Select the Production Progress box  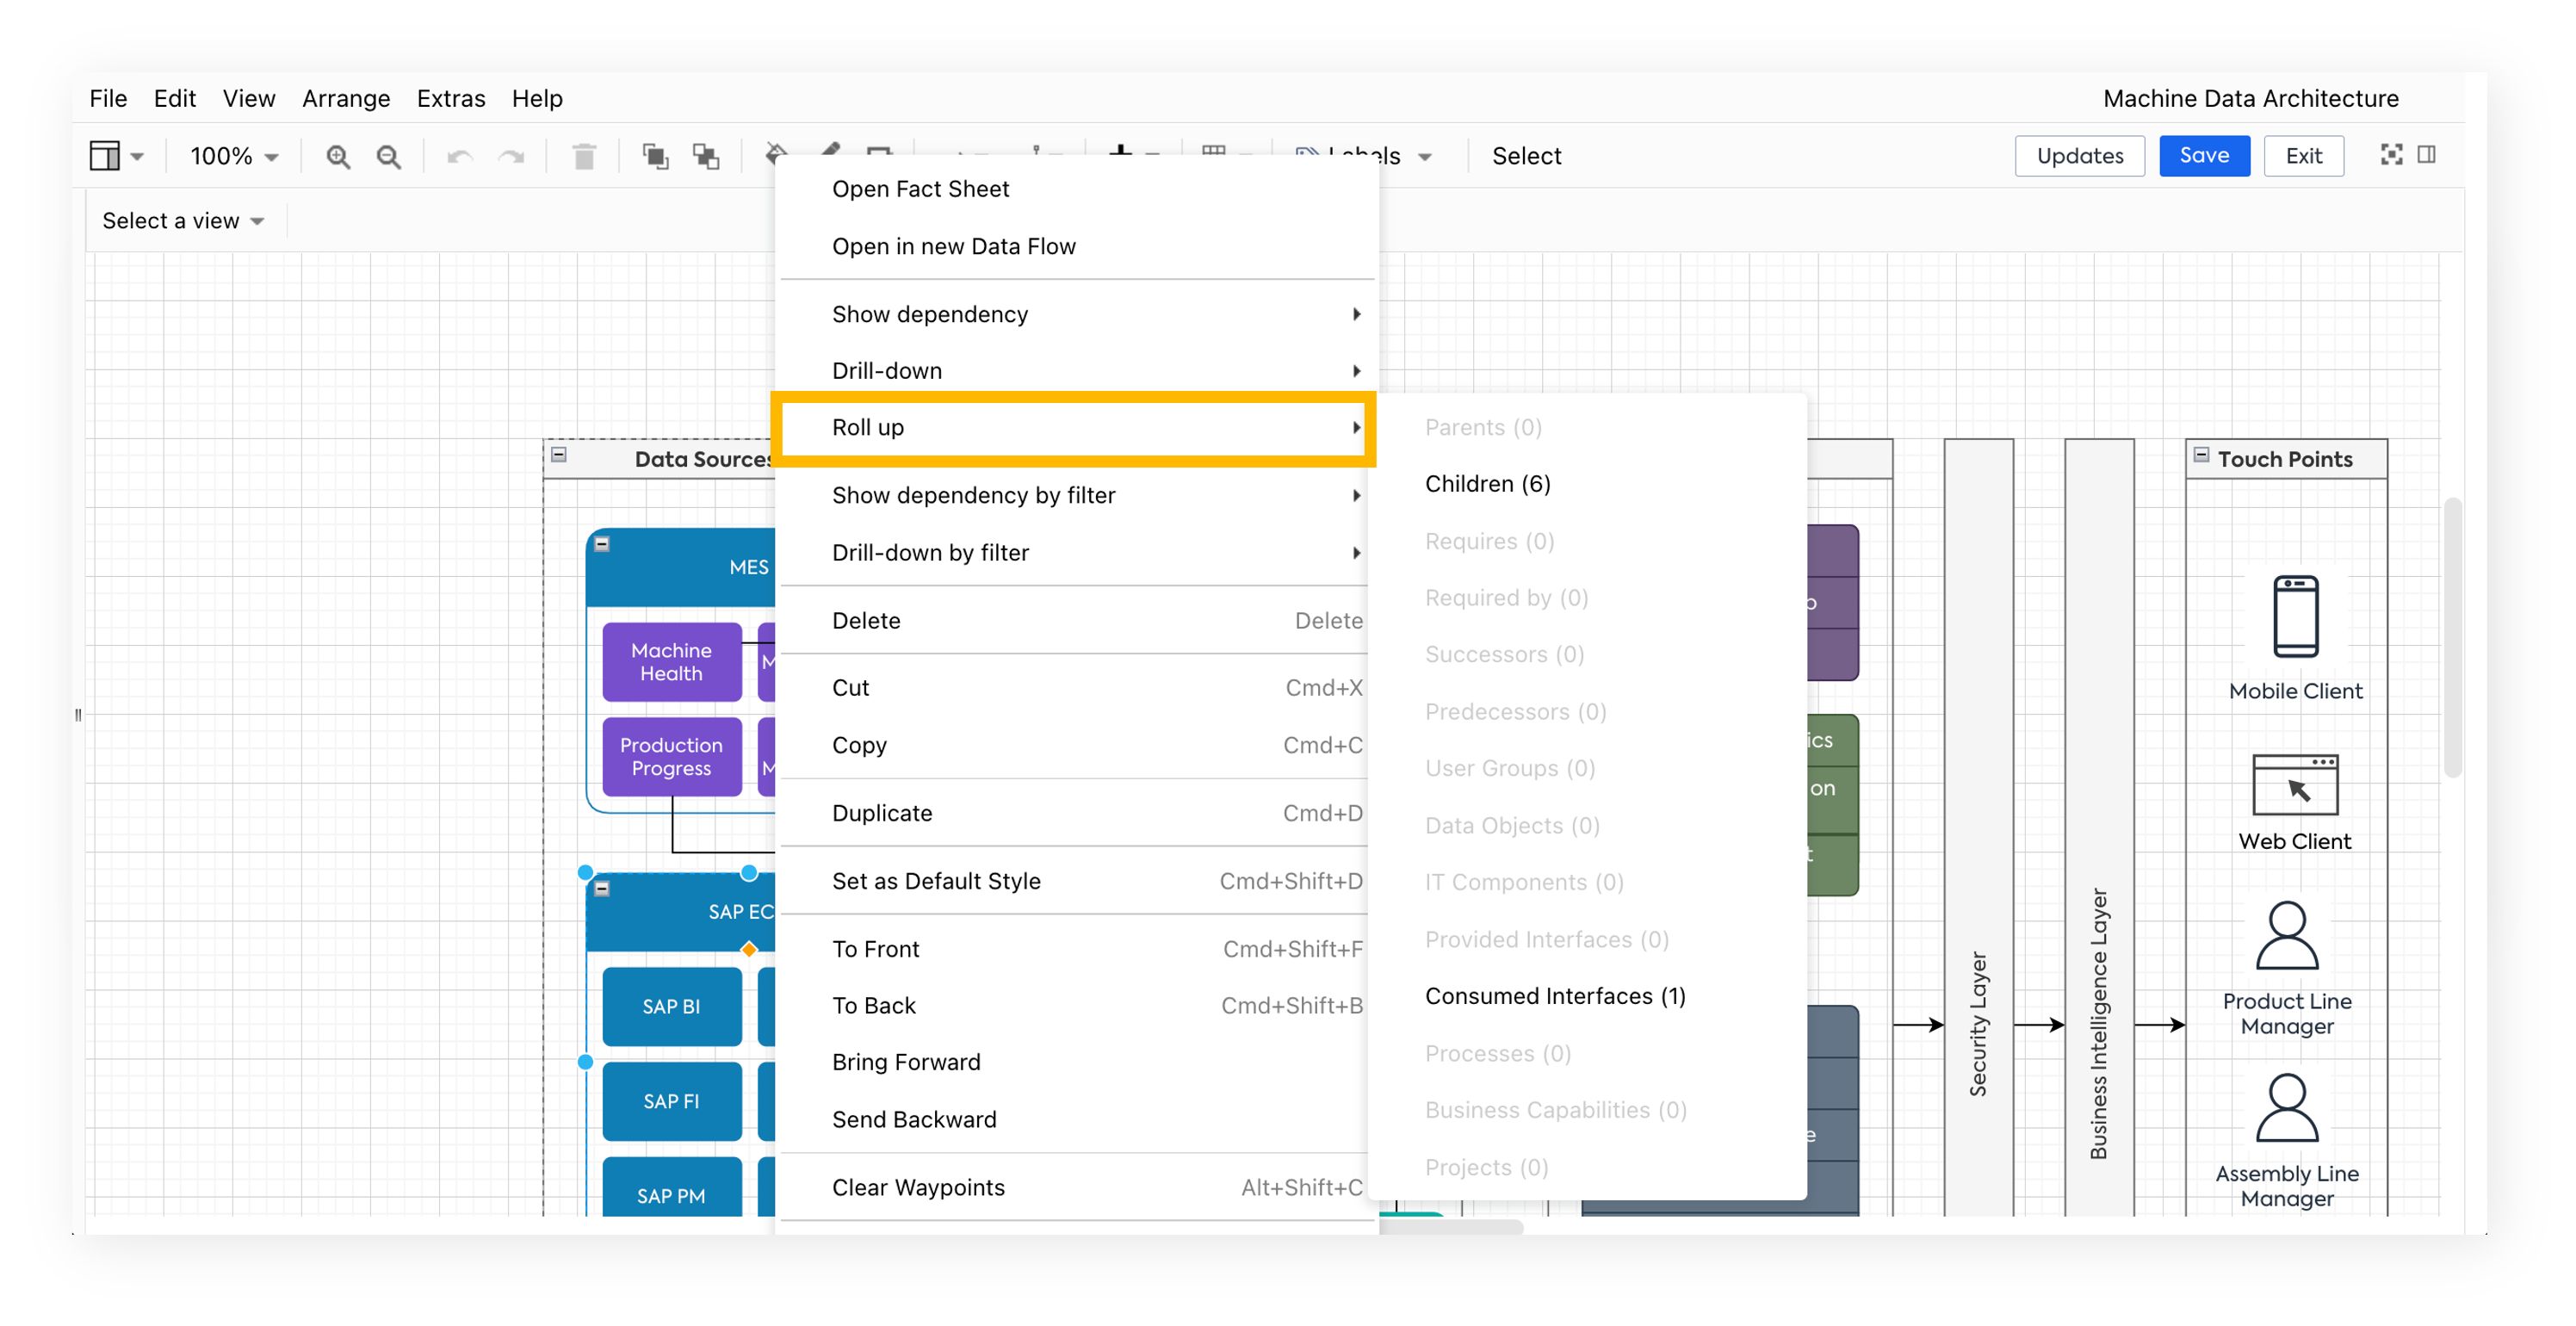point(672,757)
